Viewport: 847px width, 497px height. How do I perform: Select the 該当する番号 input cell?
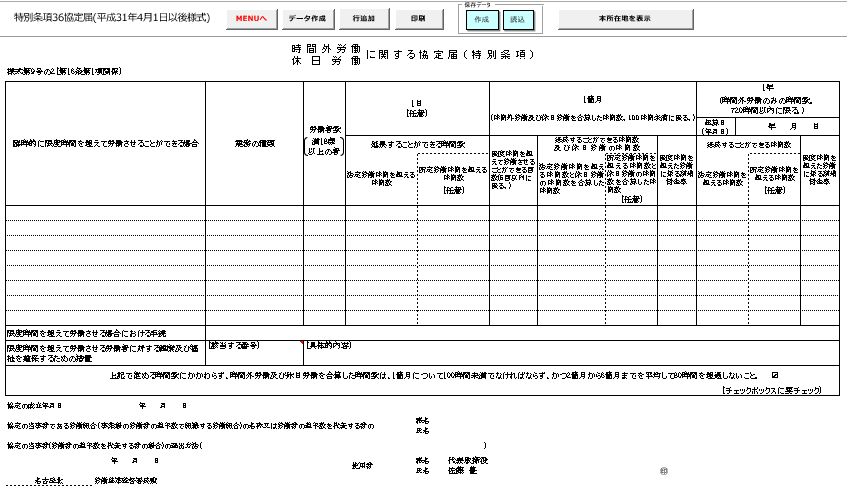coord(254,353)
